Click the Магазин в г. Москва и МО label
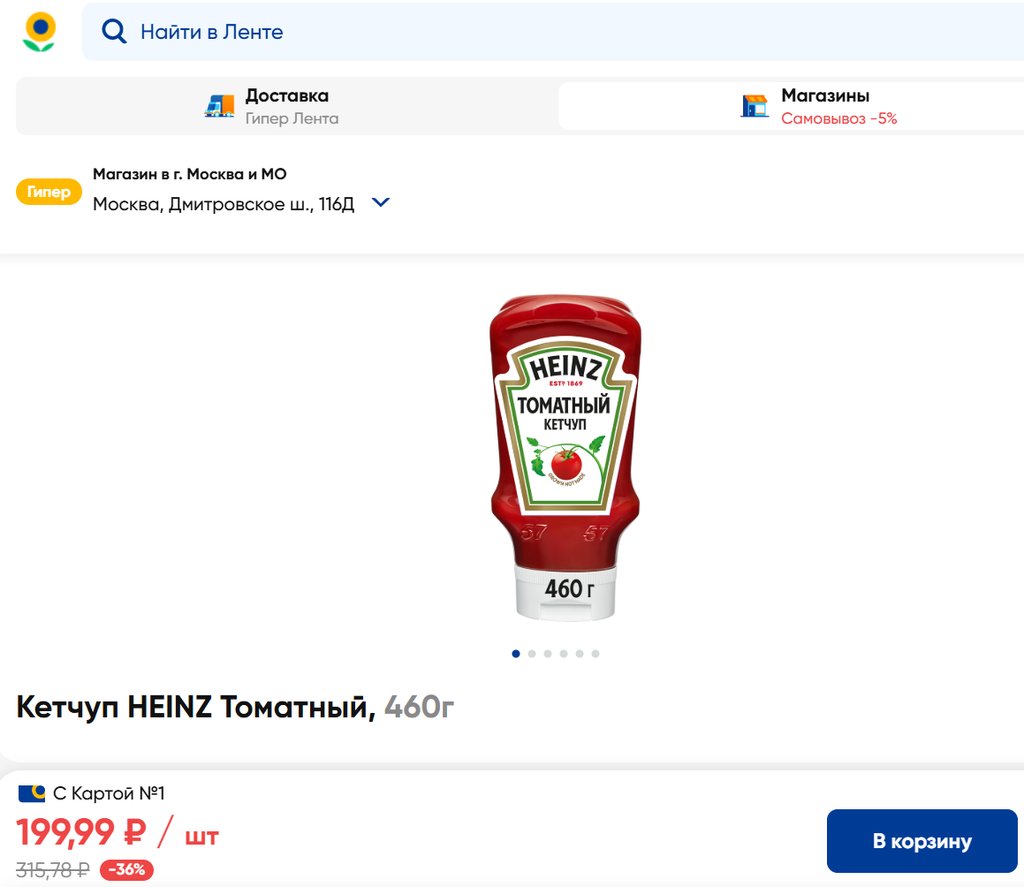The height and width of the screenshot is (887, 1024). coord(189,174)
